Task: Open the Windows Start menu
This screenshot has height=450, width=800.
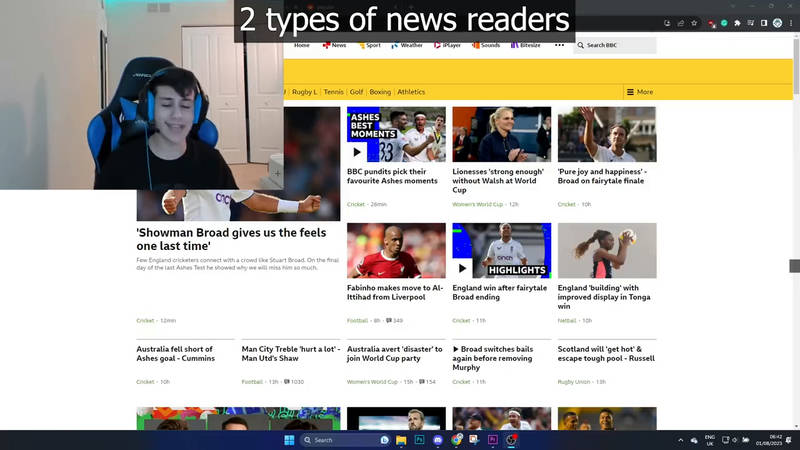Action: coord(289,440)
